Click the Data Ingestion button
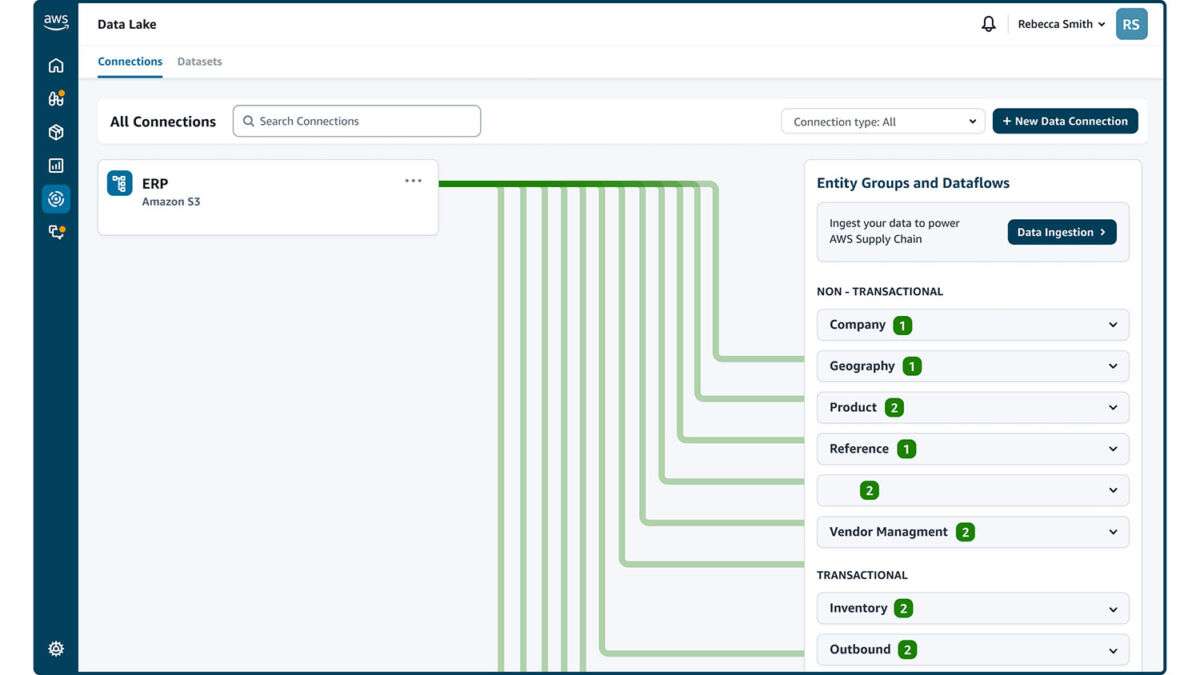This screenshot has width=1200, height=675. [x=1062, y=231]
